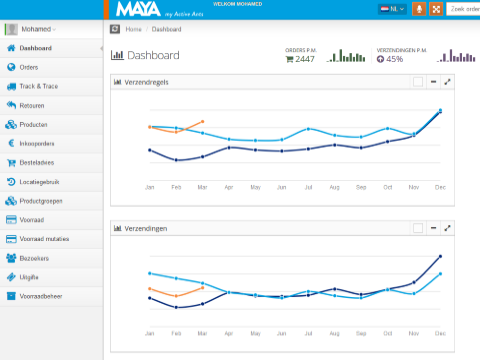Click the MAYA logo in header
The height and width of the screenshot is (360, 480).
[138, 9]
